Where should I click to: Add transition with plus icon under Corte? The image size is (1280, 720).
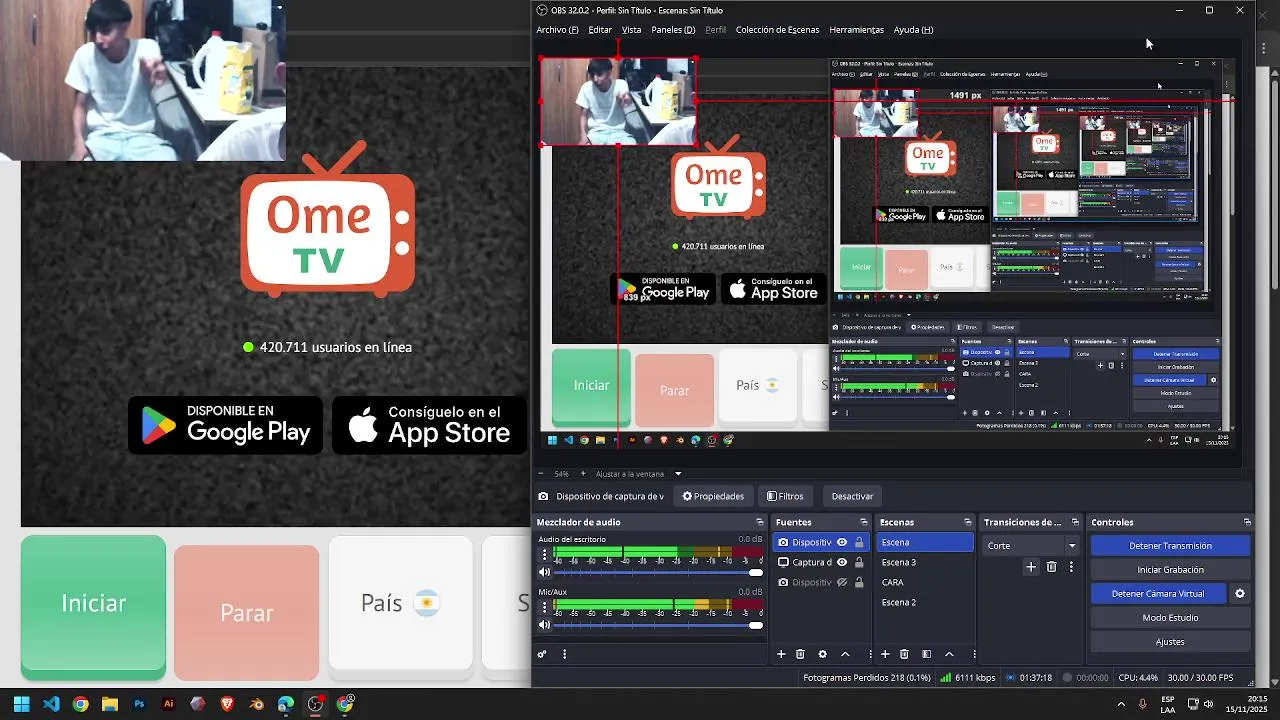1031,567
